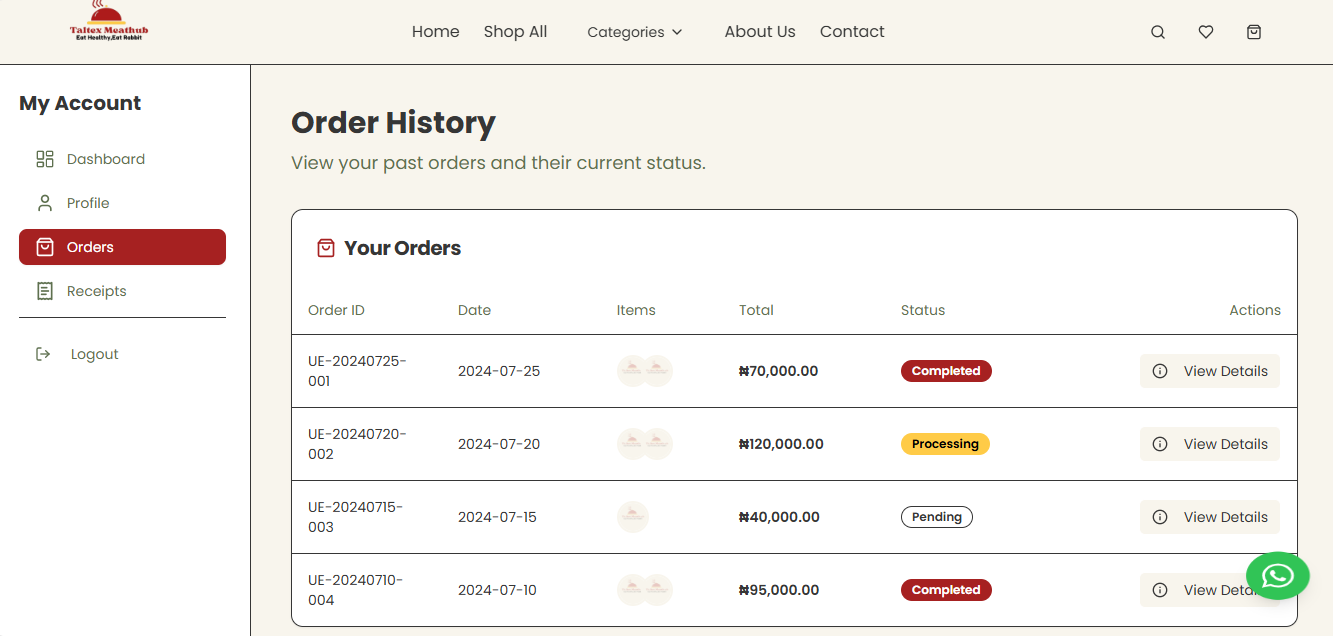Click the green WhatsApp chat button
Viewport: 1333px width, 636px height.
tap(1277, 576)
